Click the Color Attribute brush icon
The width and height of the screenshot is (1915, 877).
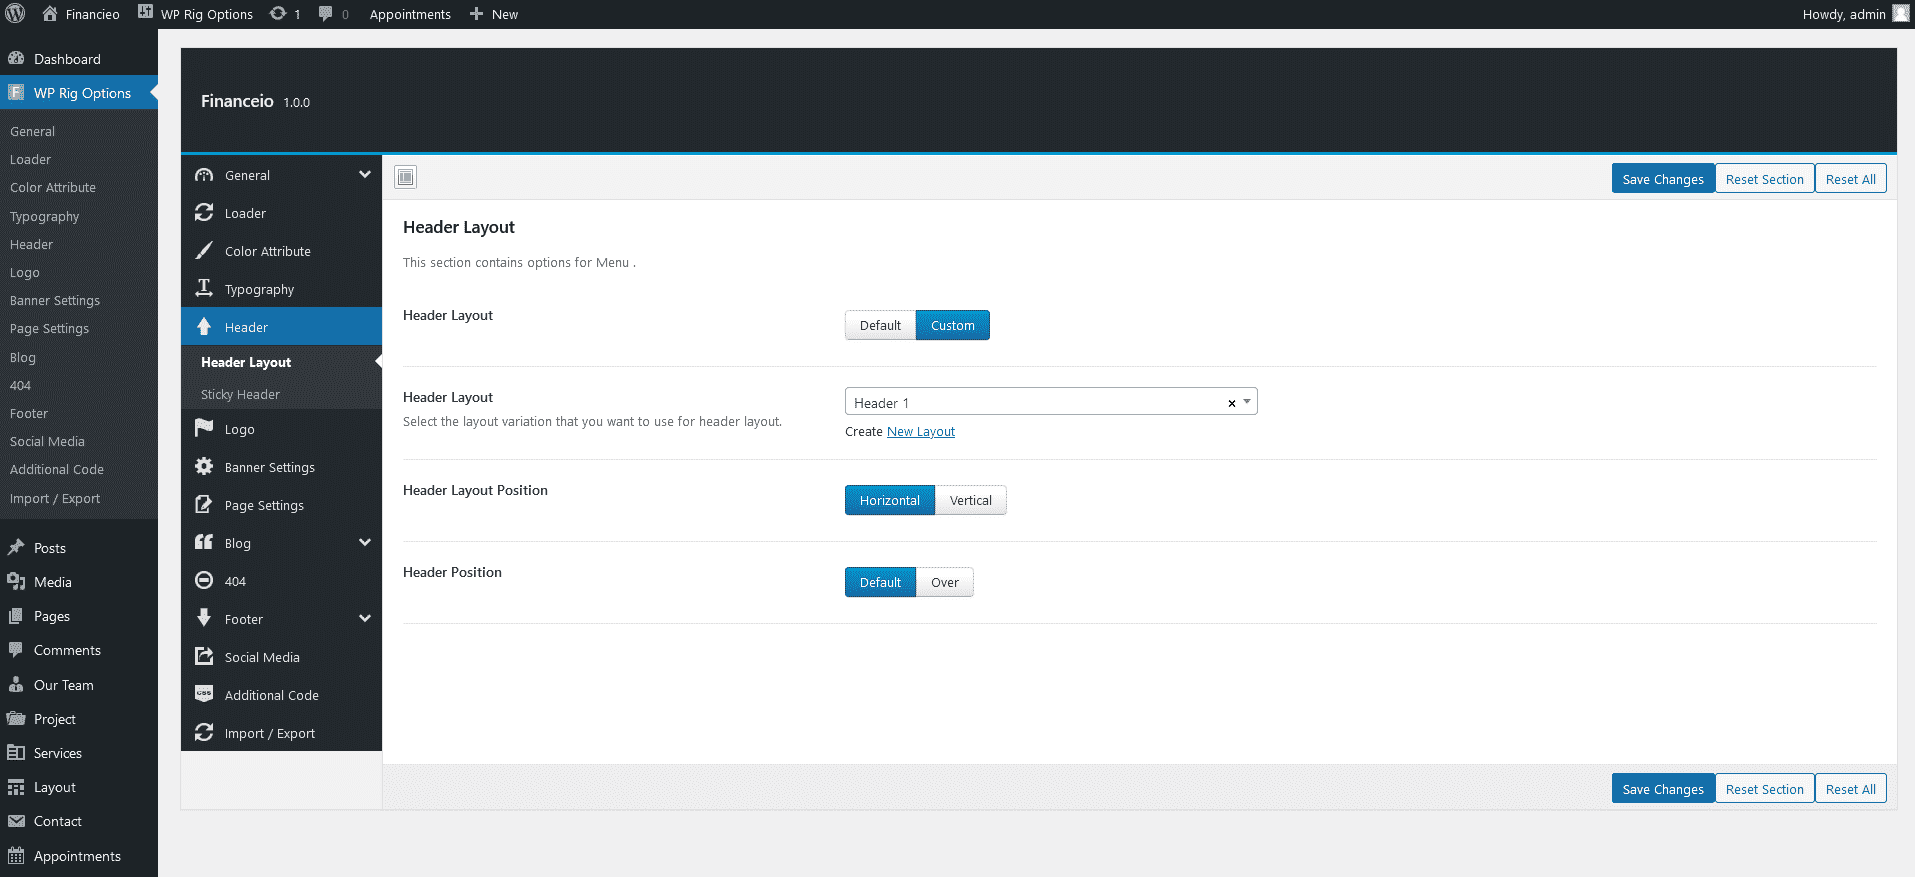click(204, 251)
